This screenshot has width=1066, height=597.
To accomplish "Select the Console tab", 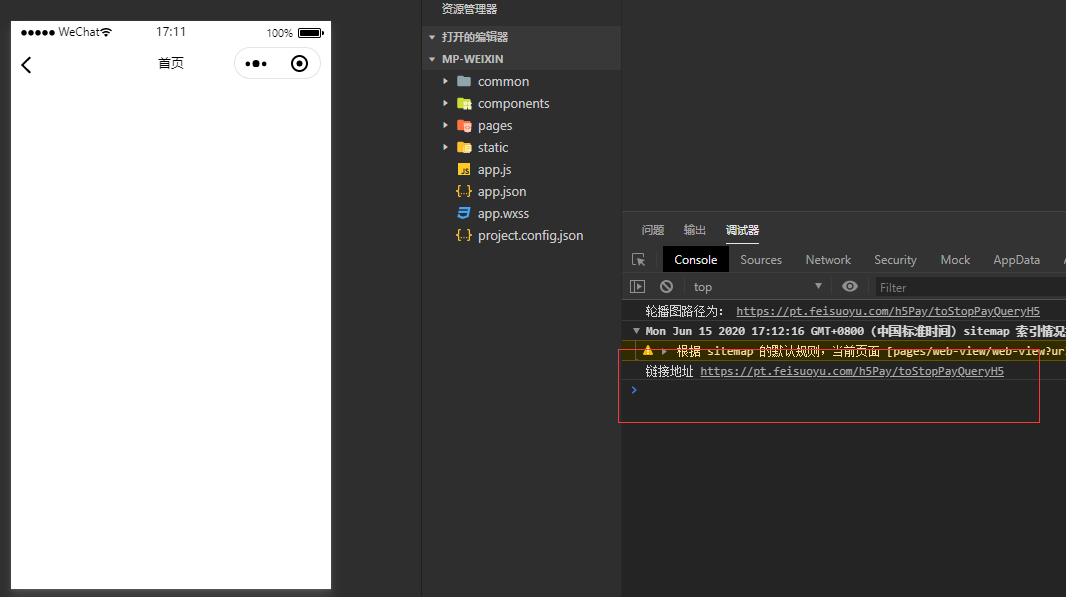I will [x=695, y=260].
